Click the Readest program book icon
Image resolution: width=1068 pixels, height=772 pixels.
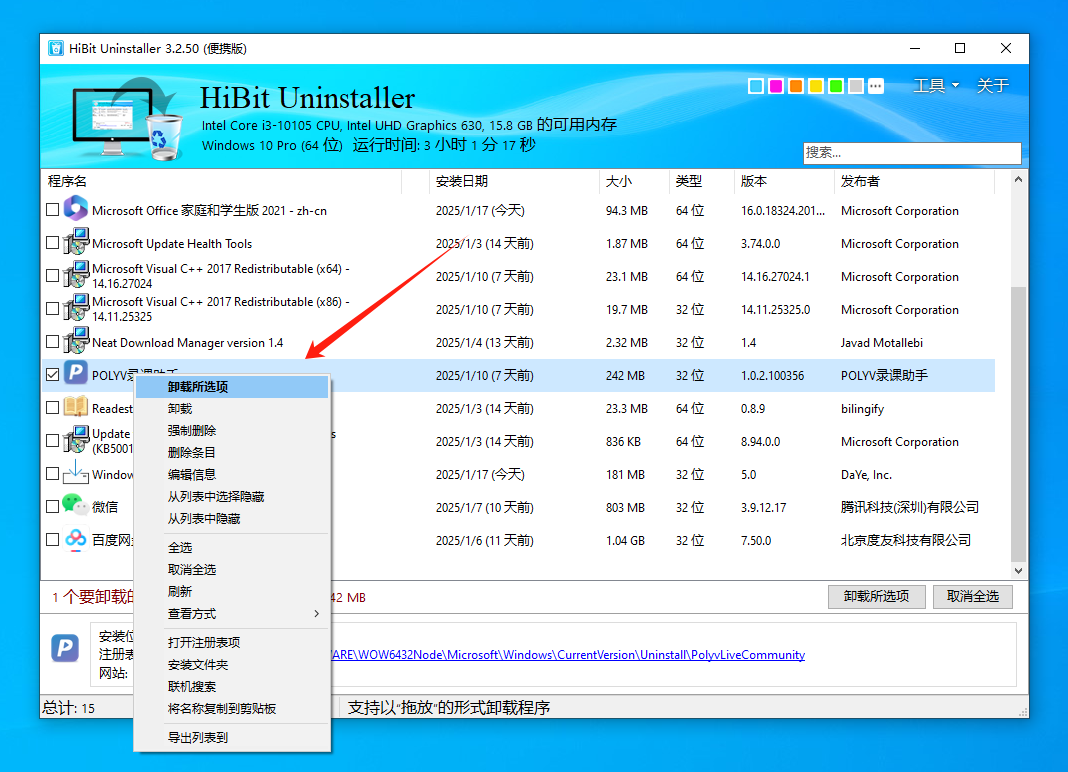77,408
